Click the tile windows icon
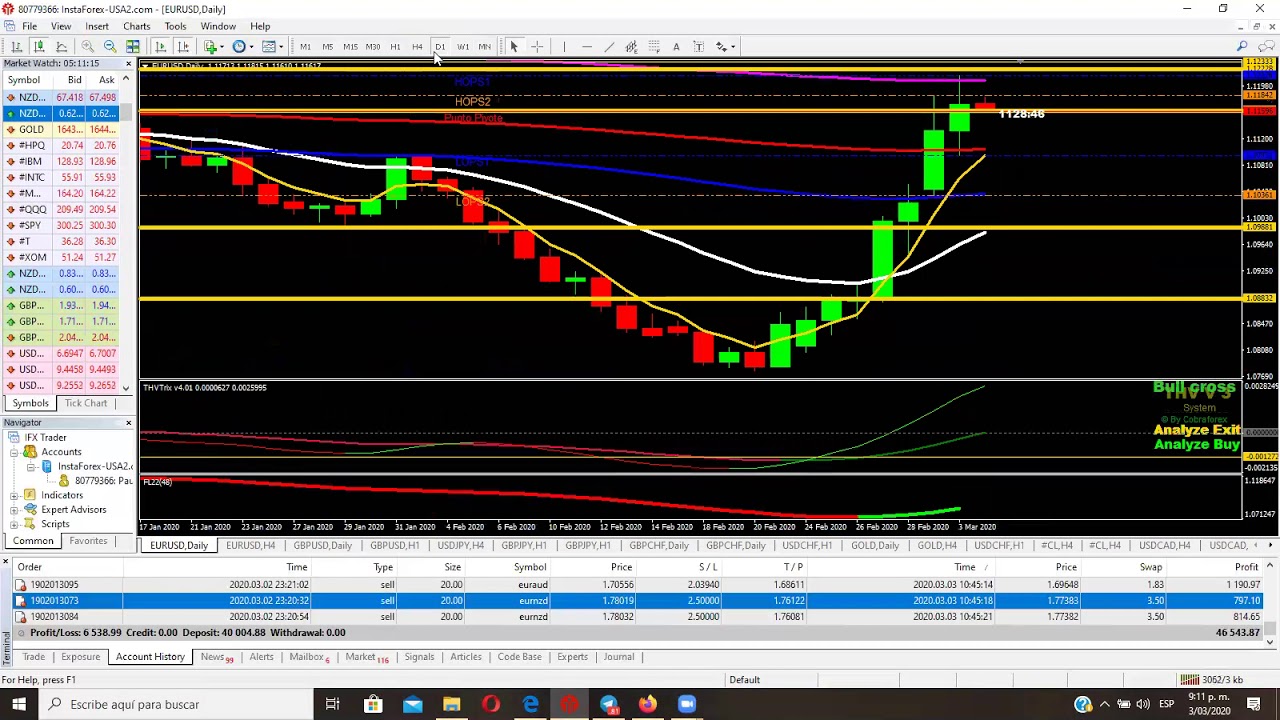Screen dimensions: 1280x720 pyautogui.click(x=132, y=46)
